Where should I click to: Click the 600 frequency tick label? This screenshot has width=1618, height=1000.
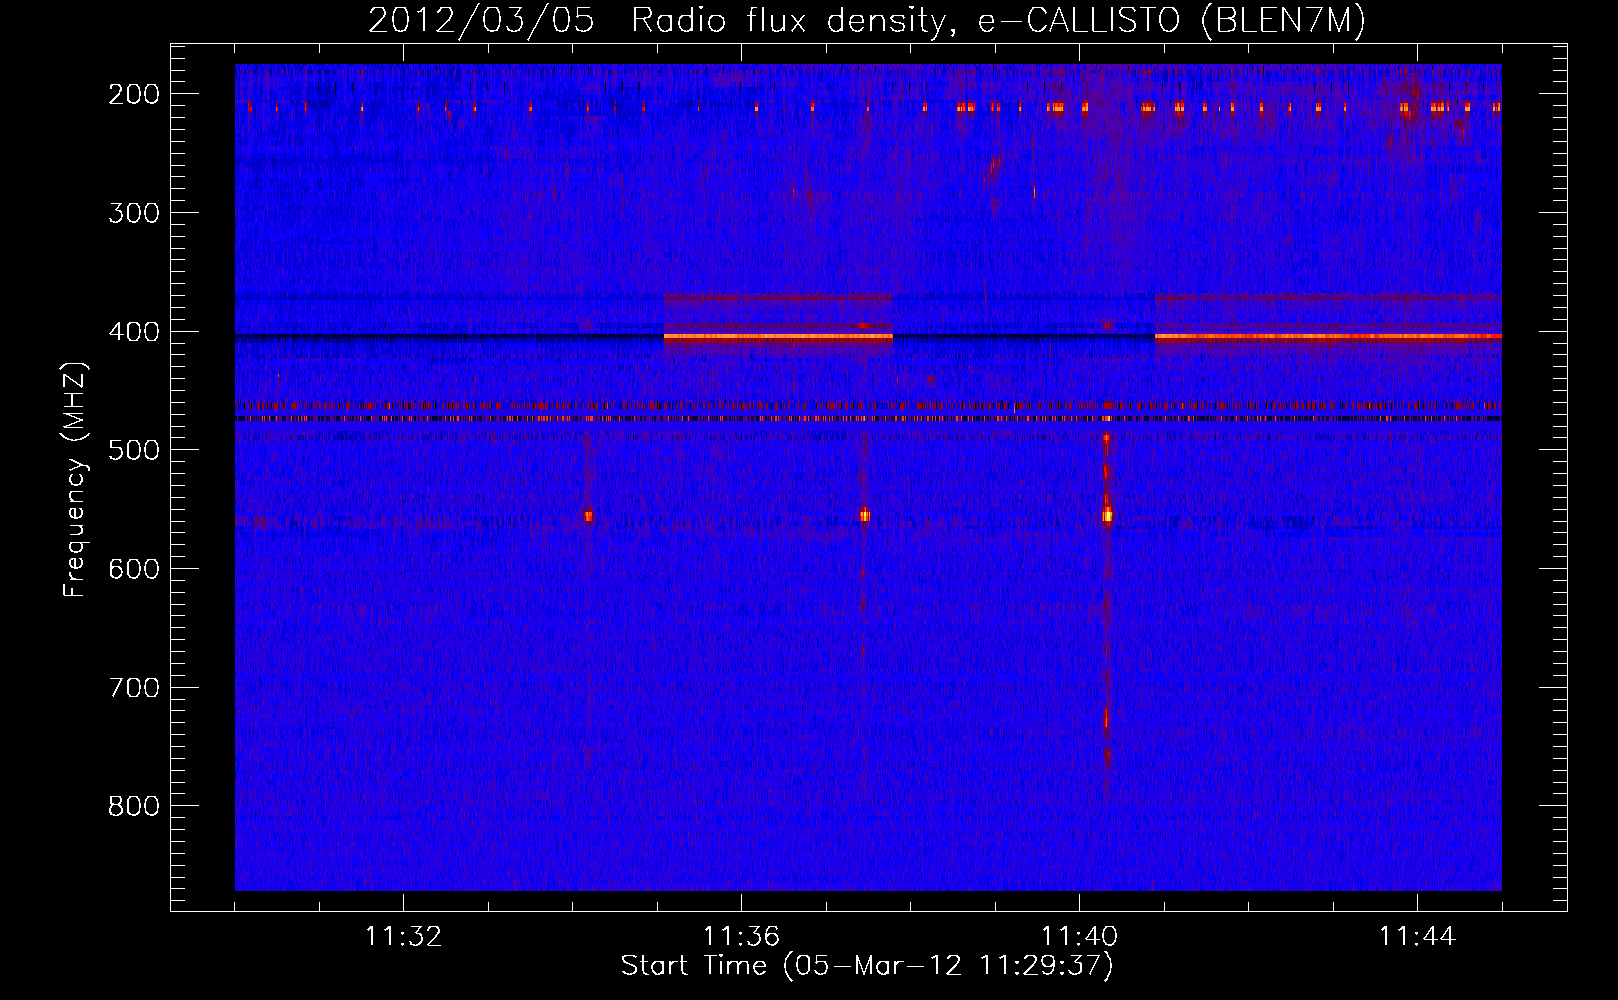[x=133, y=568]
